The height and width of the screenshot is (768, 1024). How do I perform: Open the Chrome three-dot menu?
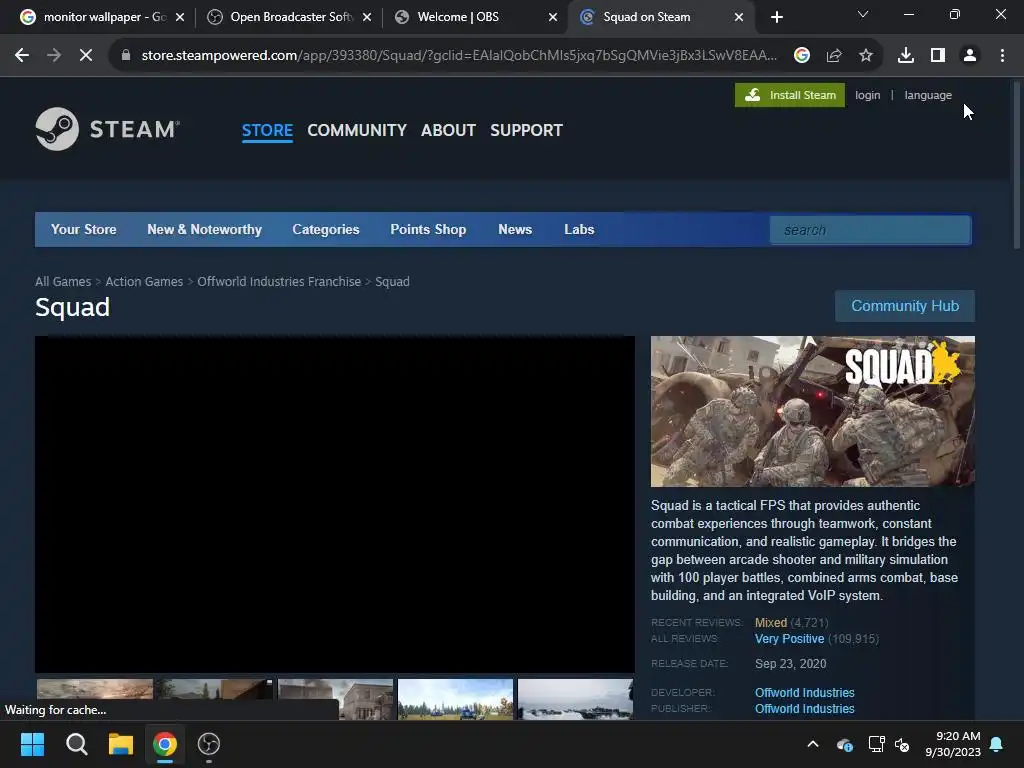click(1002, 56)
